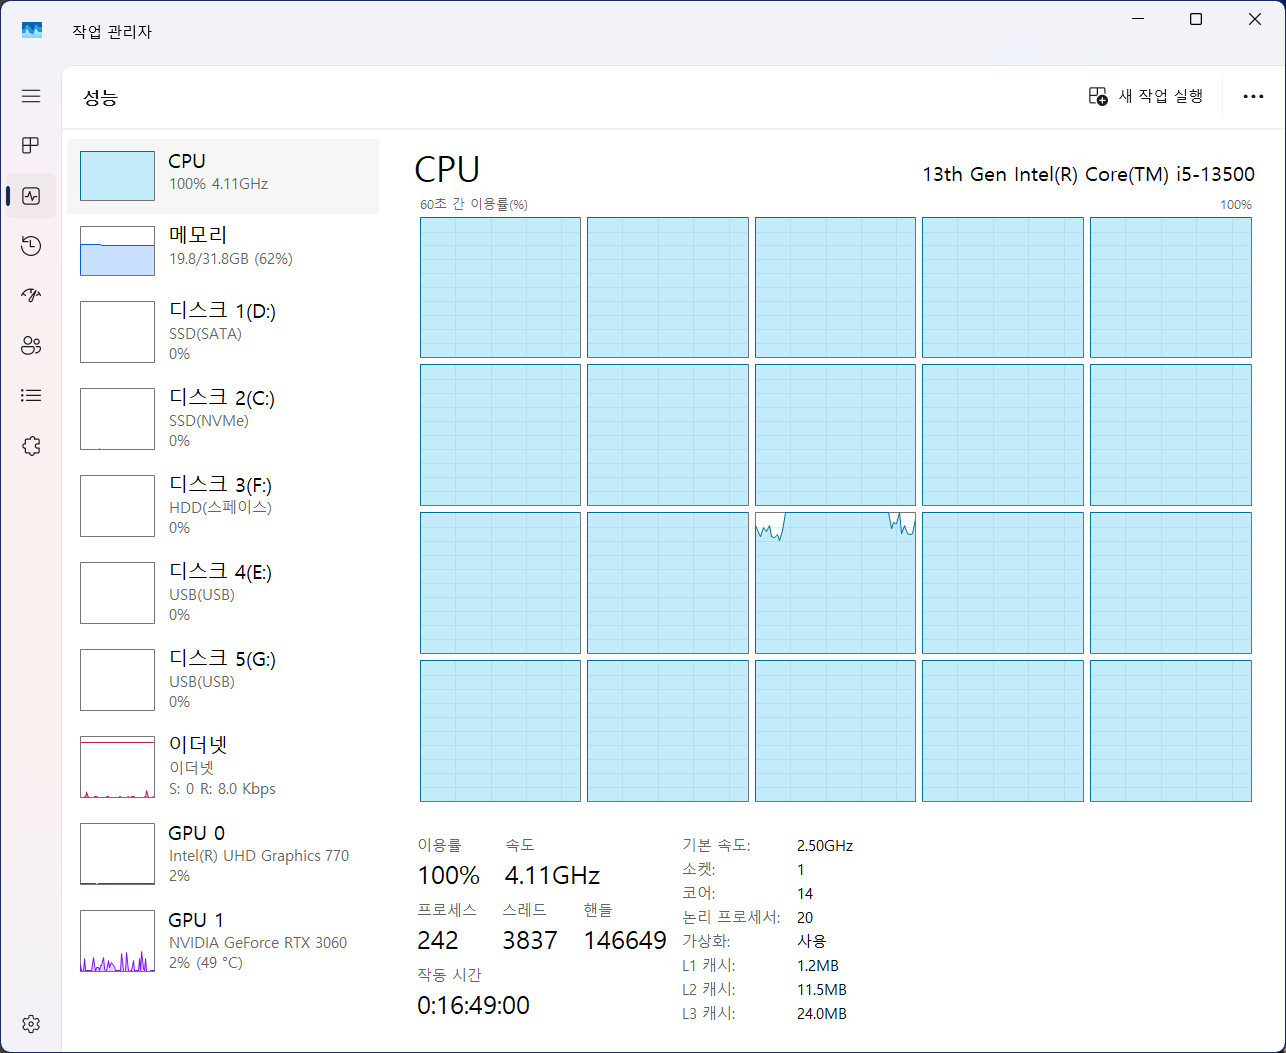Click the 스레드 count 3837
Image resolution: width=1286 pixels, height=1053 pixels.
[530, 940]
